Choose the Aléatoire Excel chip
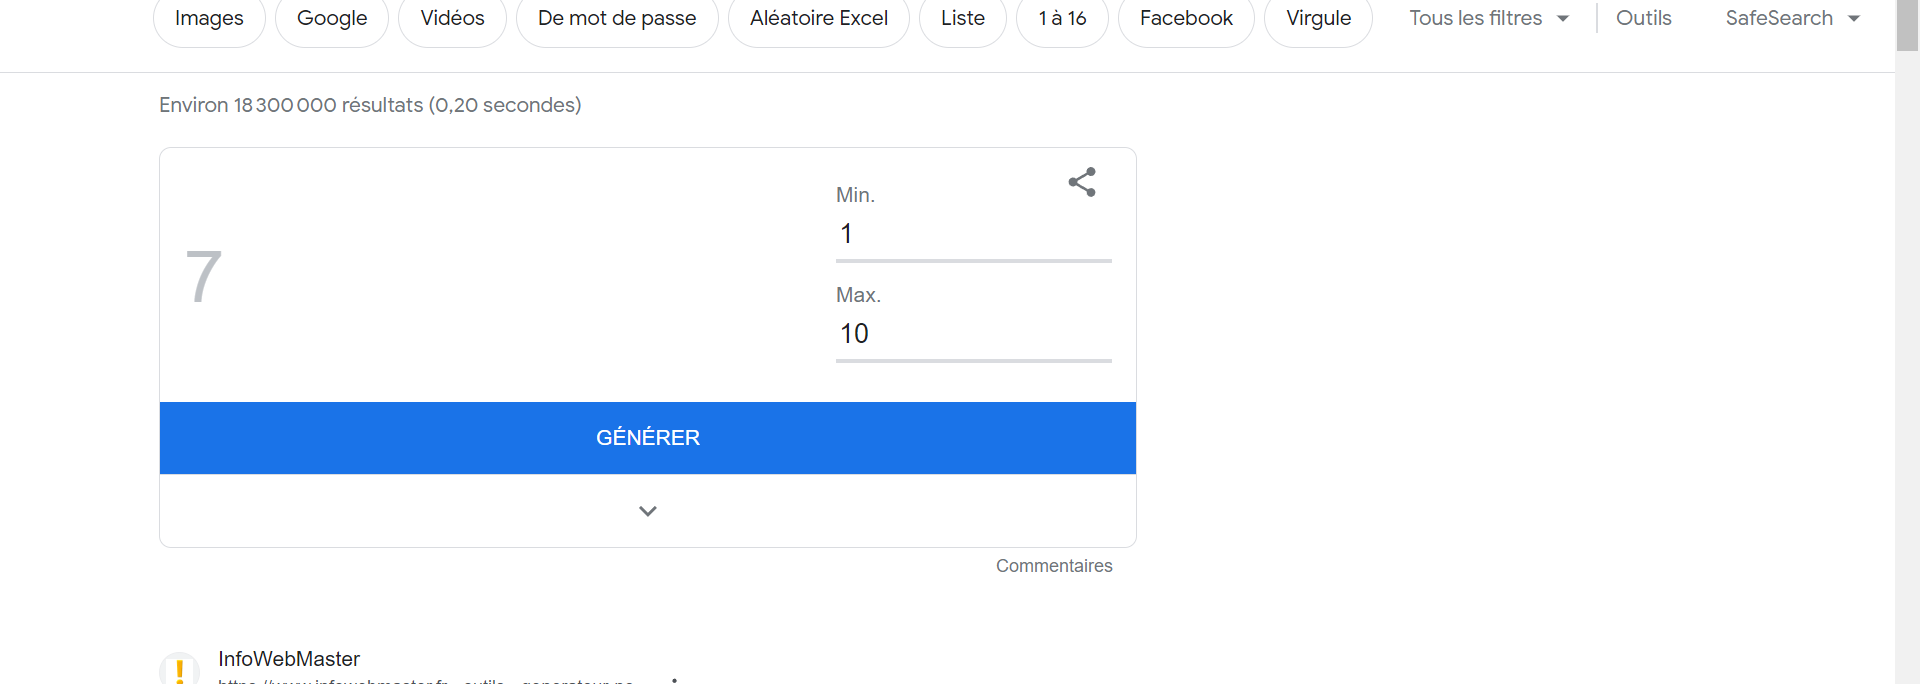 coord(819,19)
